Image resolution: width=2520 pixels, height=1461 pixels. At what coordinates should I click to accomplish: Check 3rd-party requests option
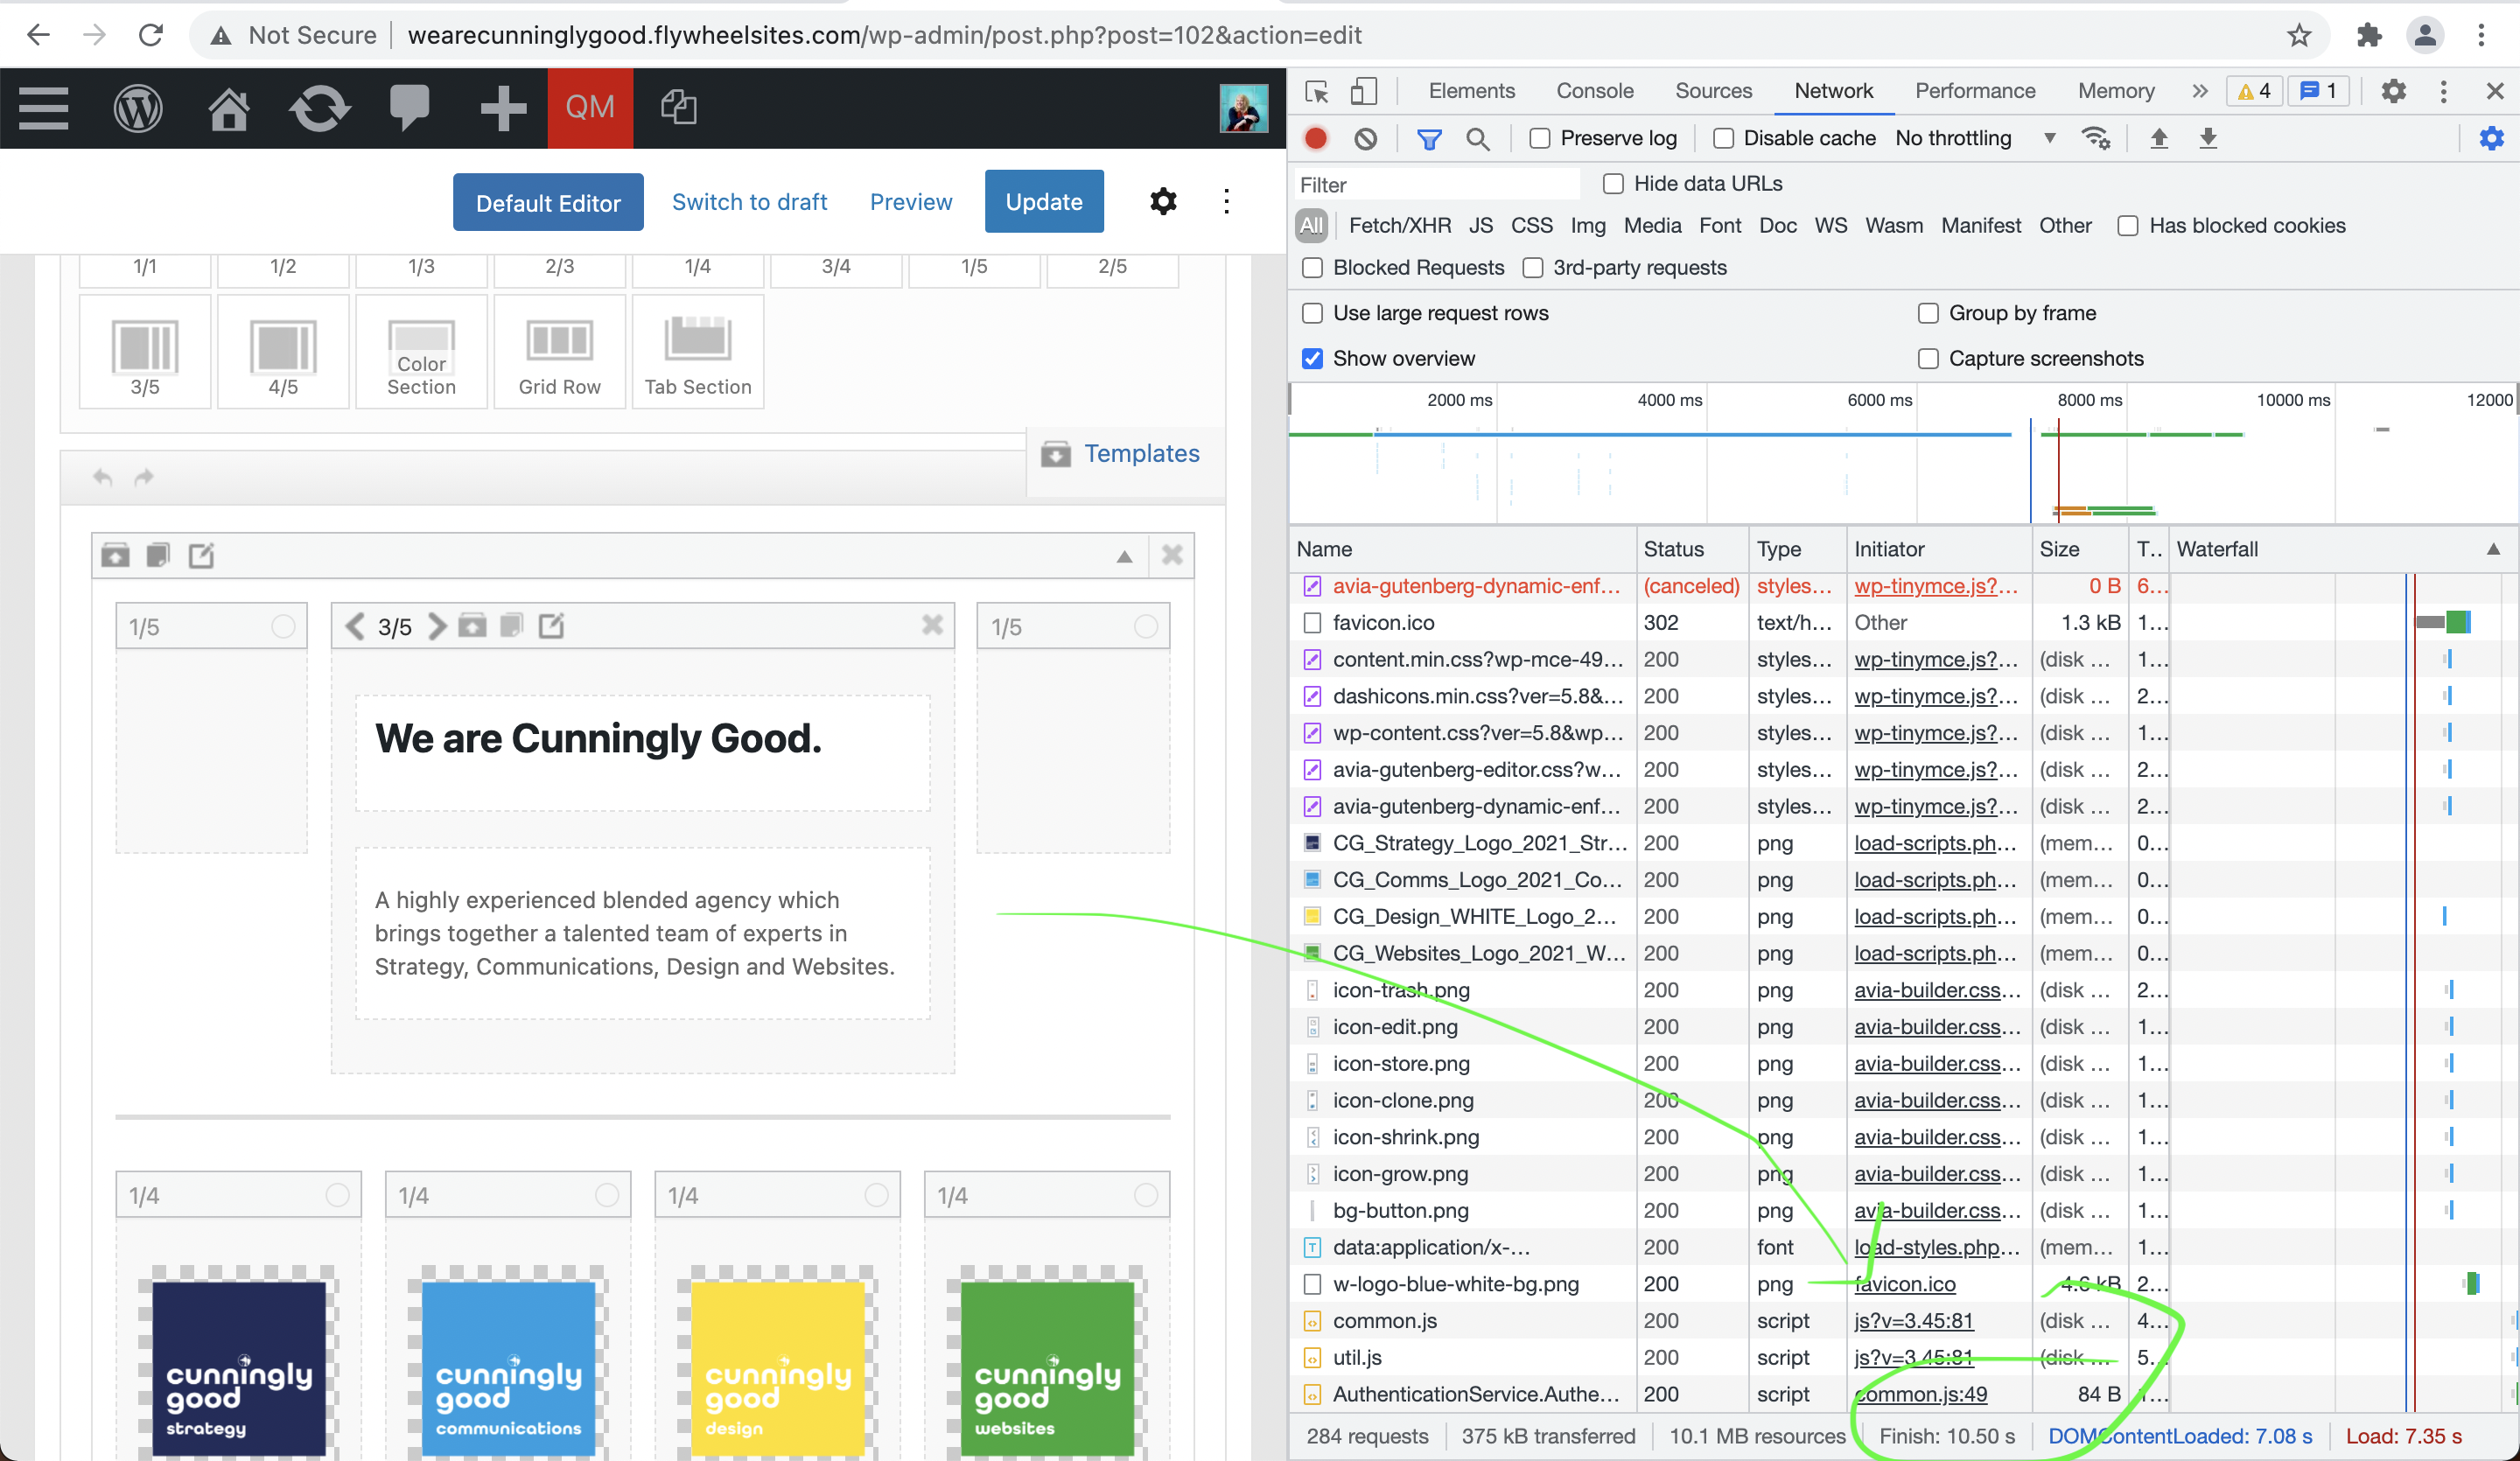[1532, 268]
